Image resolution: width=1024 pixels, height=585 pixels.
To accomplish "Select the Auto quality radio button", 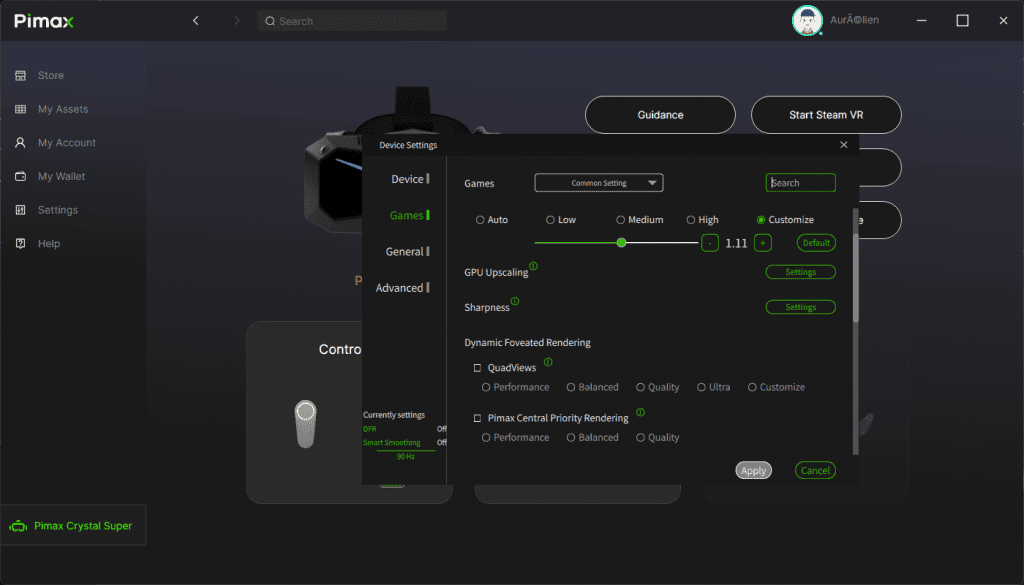I will tap(480, 220).
